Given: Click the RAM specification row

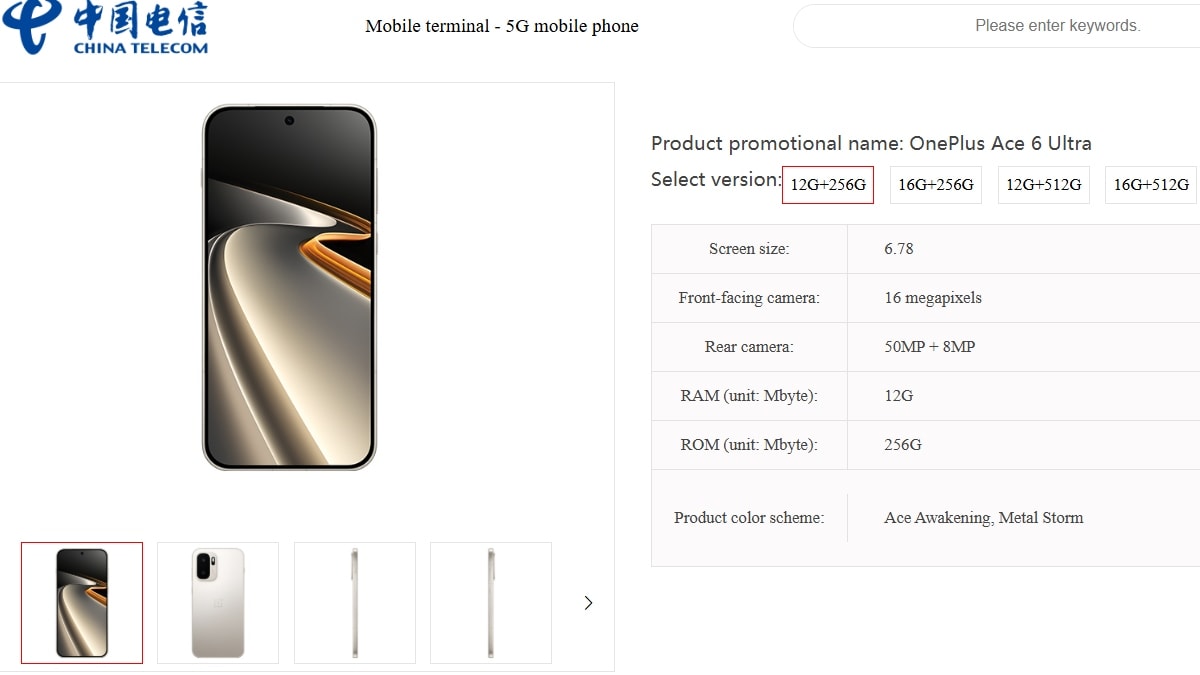Looking at the screenshot, I should point(748,396).
